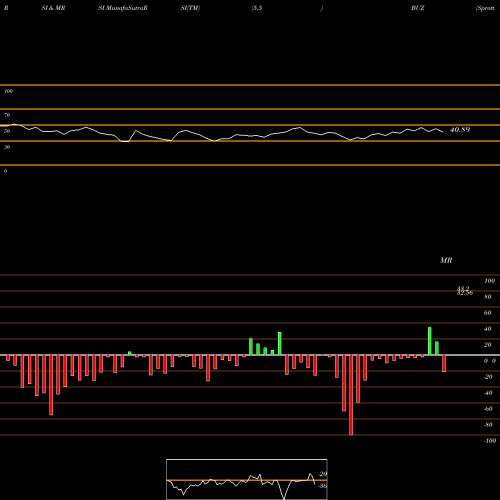Click the SI(TM) header text
This screenshot has width=500, height=500.
click(x=190, y=8)
